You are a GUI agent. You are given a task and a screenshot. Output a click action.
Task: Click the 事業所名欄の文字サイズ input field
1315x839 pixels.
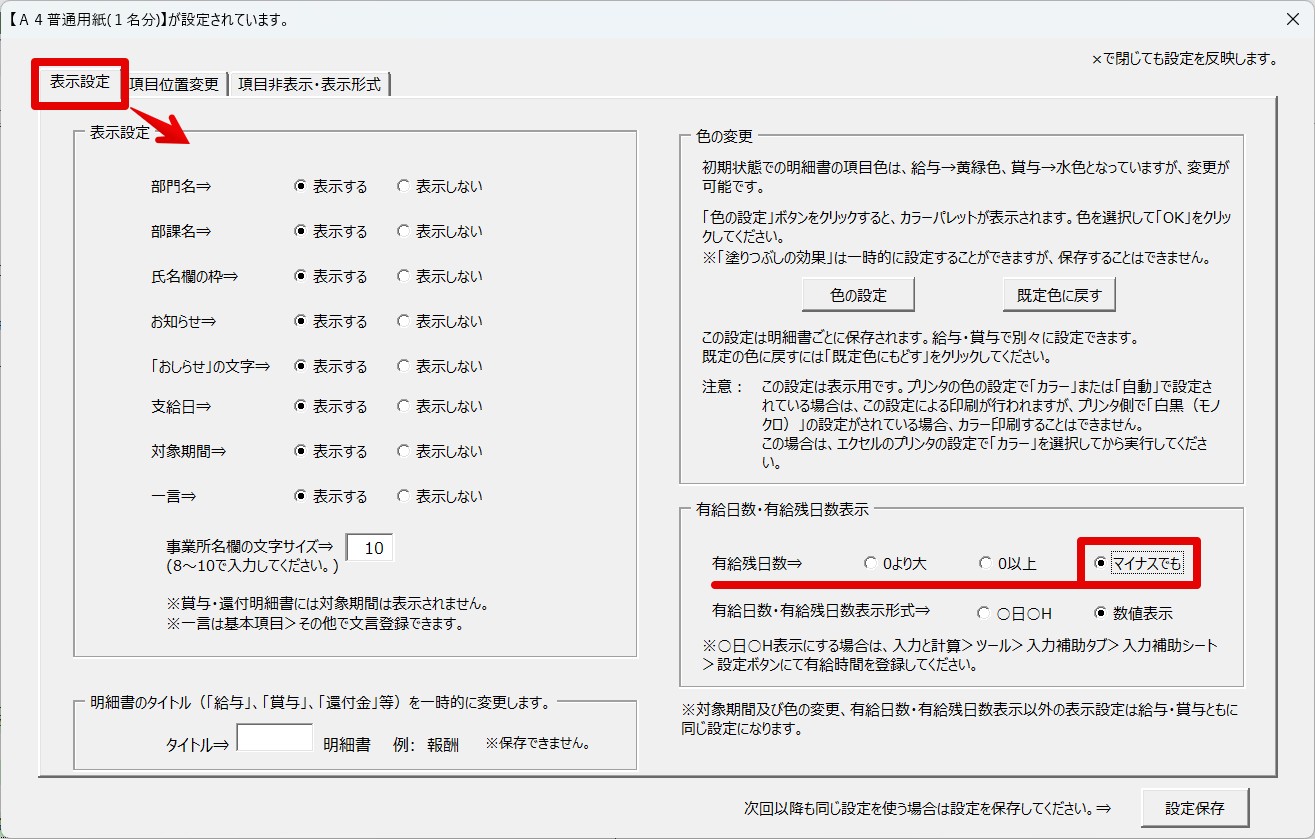tap(370, 548)
